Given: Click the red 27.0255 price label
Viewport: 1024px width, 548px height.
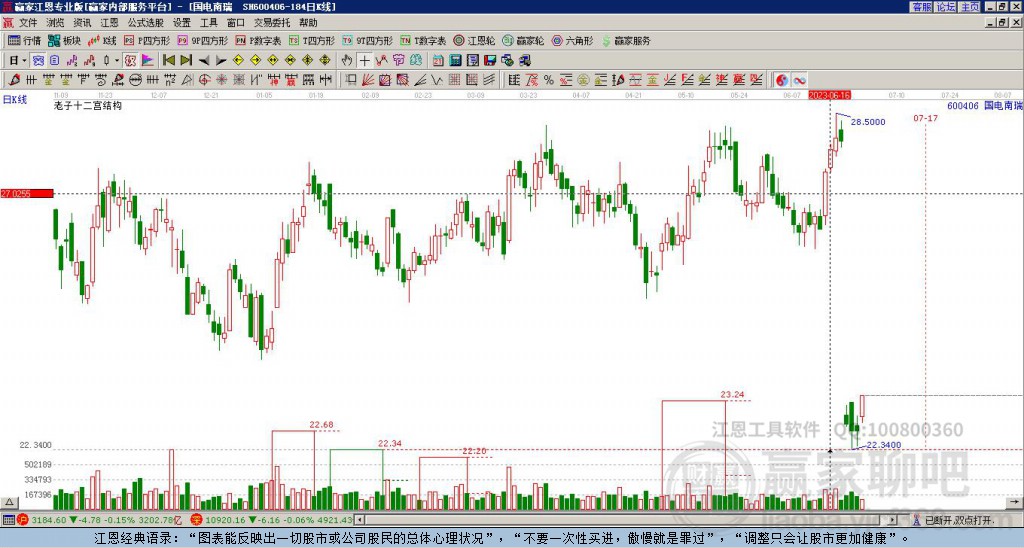Looking at the screenshot, I should 27,193.
